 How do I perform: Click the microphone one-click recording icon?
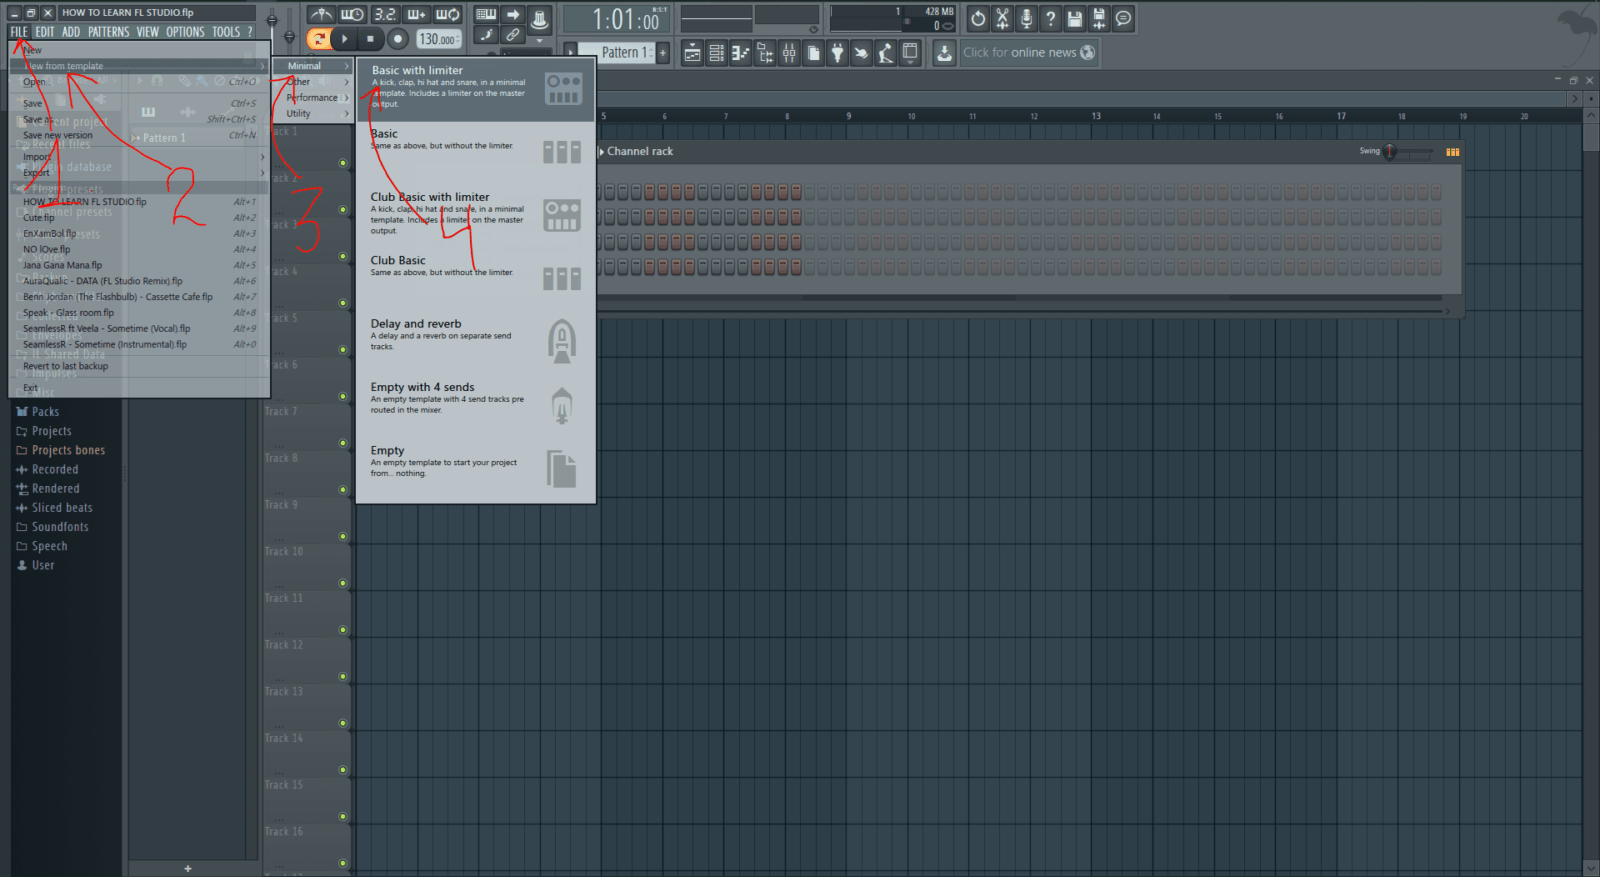click(1026, 18)
